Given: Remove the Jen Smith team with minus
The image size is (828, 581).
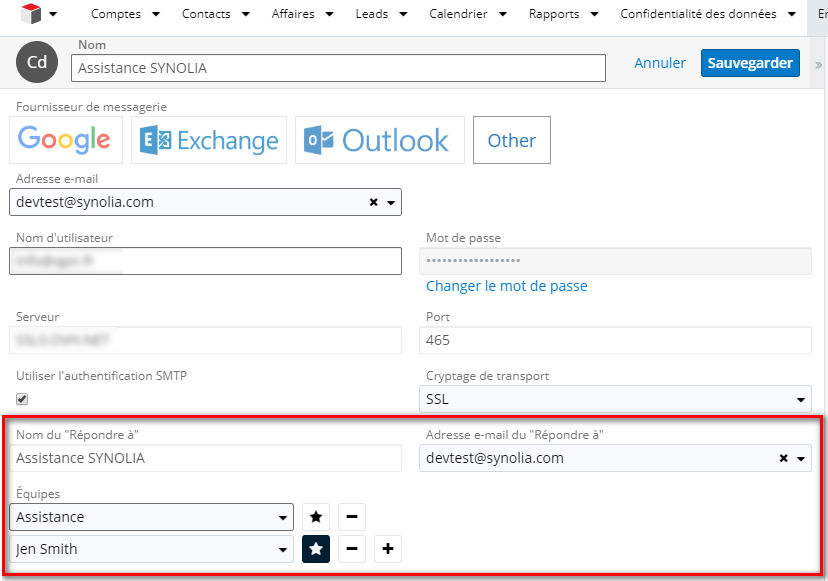Looking at the screenshot, I should pos(352,549).
